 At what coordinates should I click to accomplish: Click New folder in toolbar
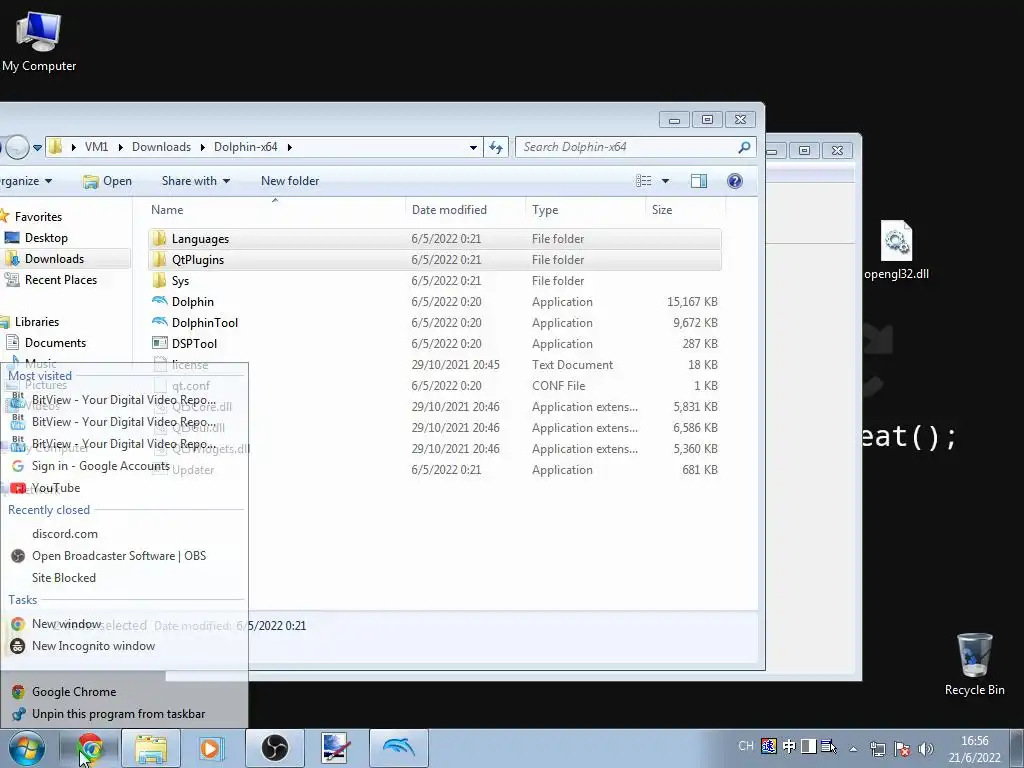pos(290,181)
